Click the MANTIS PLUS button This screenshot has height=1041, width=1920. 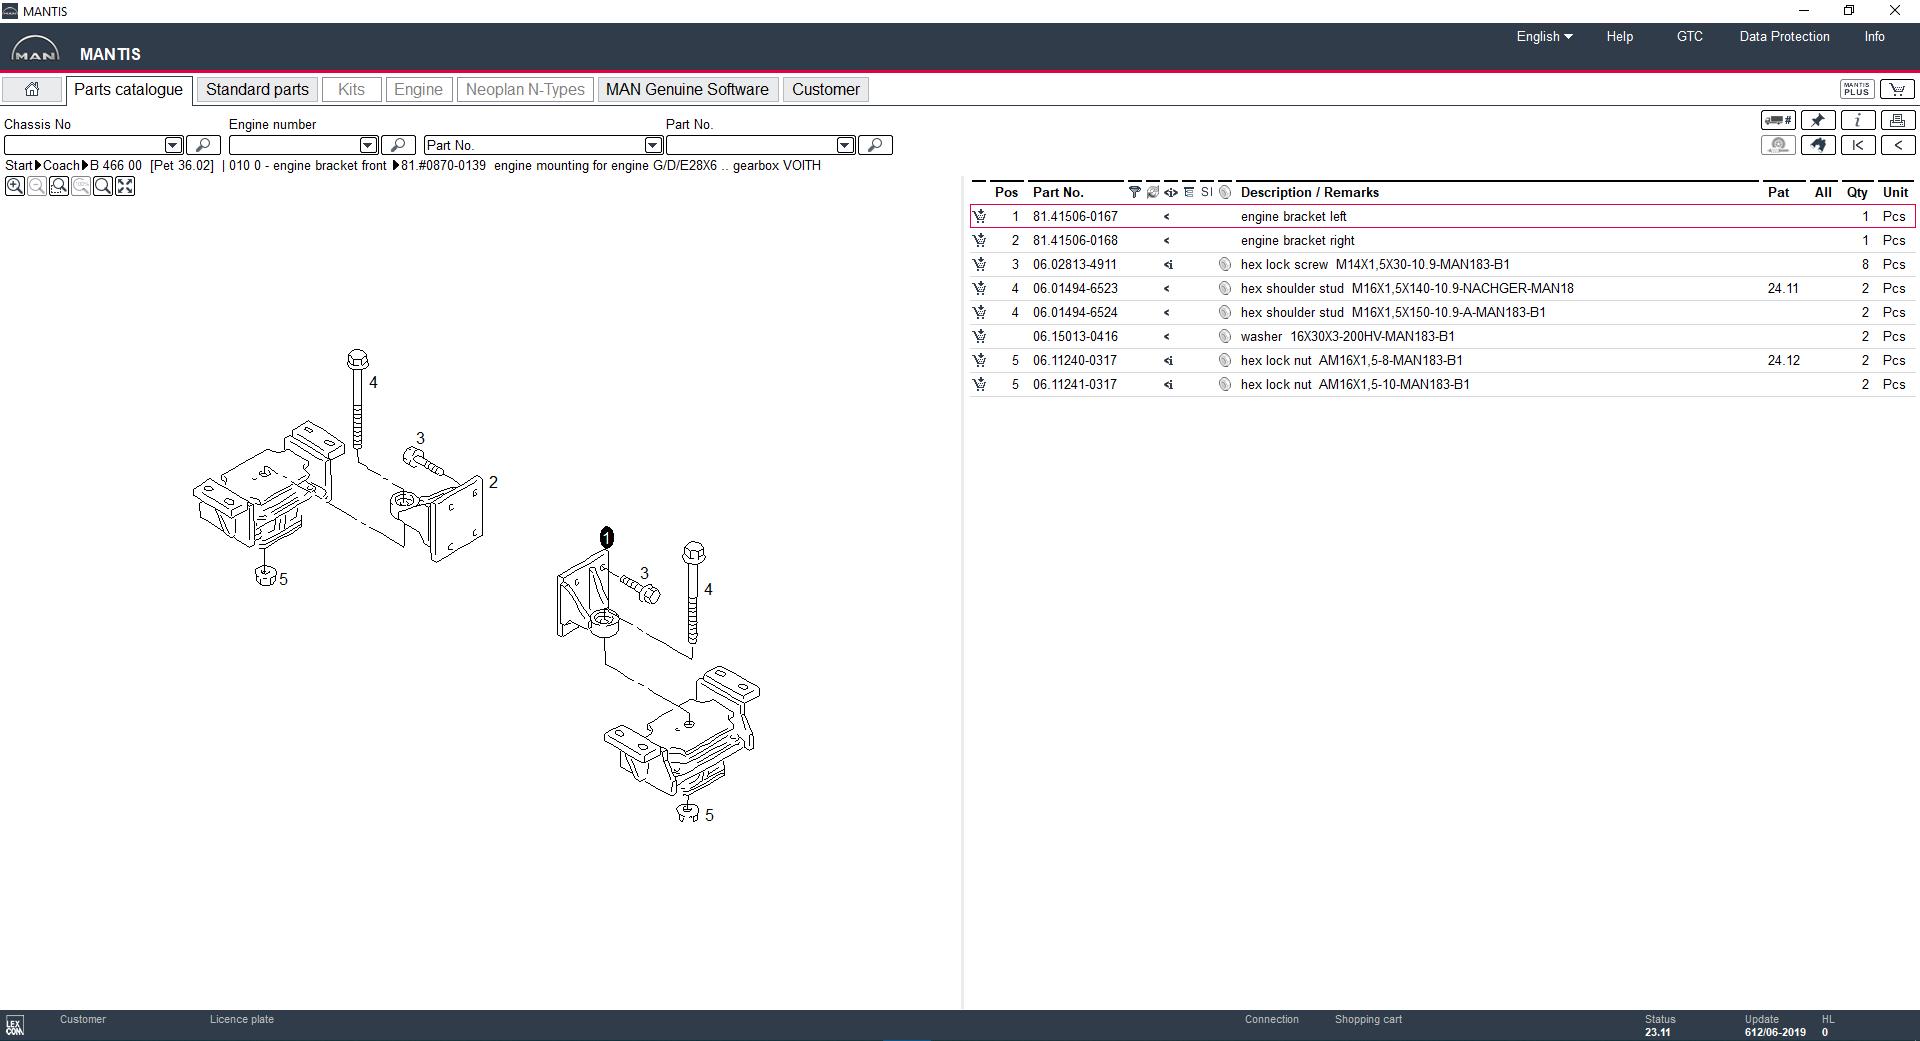click(x=1857, y=90)
